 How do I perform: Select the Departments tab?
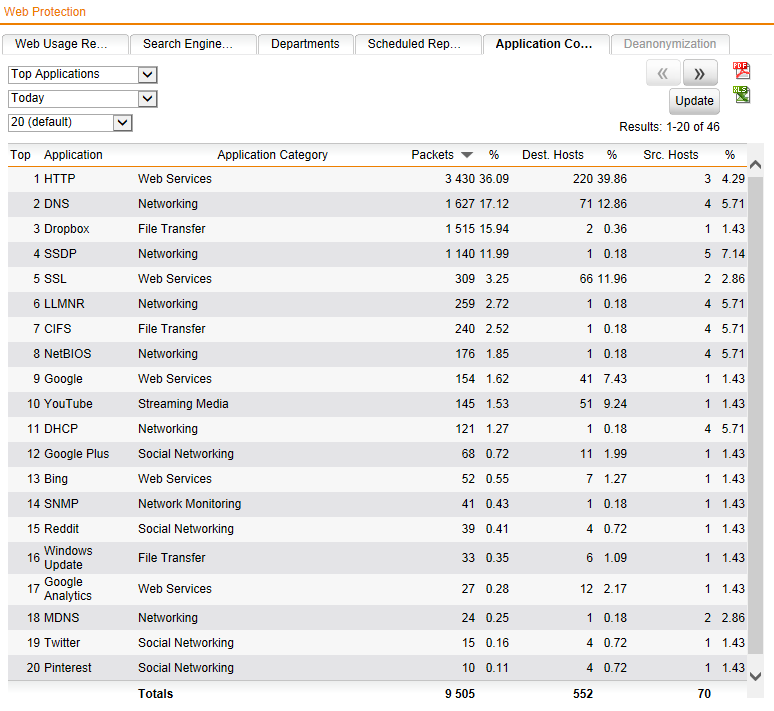[305, 44]
